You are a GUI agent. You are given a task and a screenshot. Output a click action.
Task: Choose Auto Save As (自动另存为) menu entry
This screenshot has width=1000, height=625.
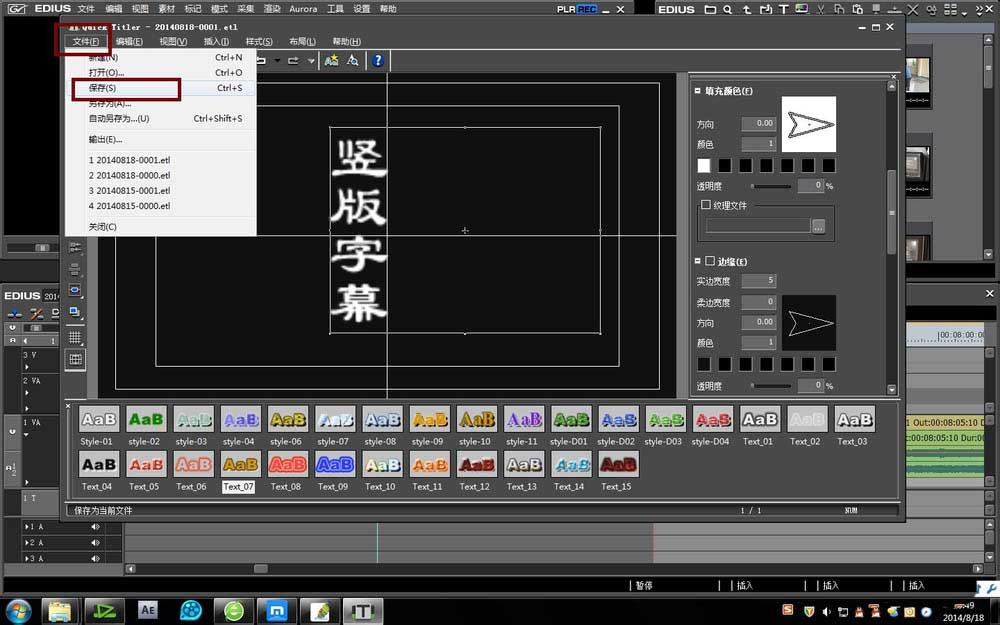160,119
